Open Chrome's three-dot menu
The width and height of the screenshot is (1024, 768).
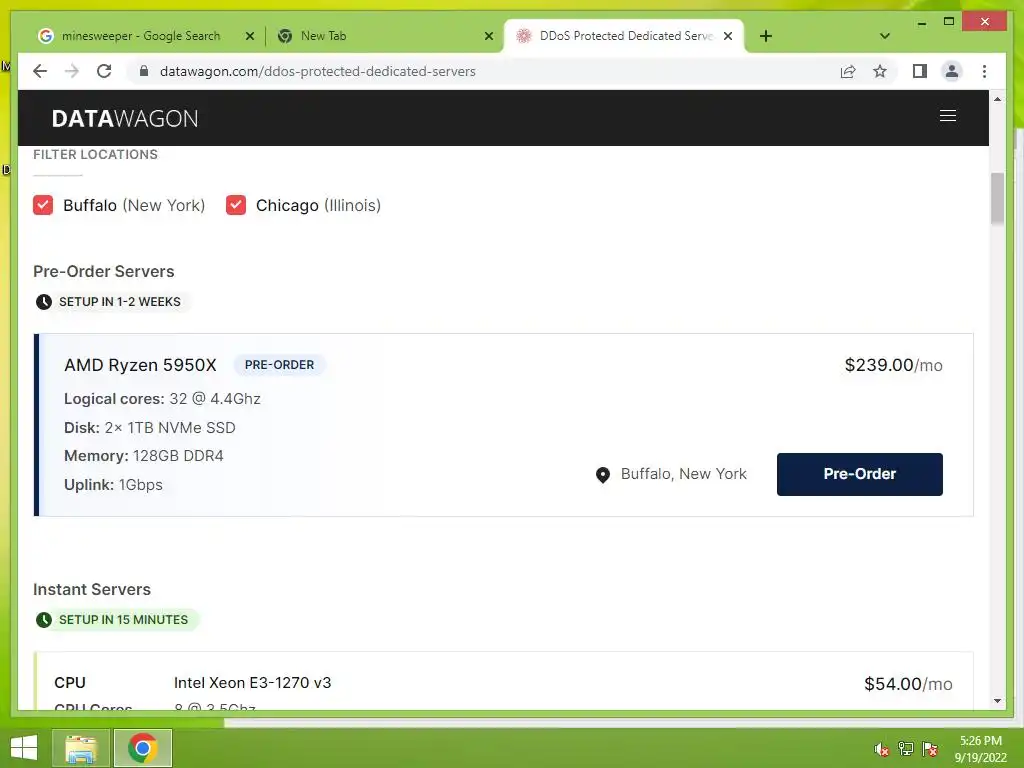pos(984,71)
